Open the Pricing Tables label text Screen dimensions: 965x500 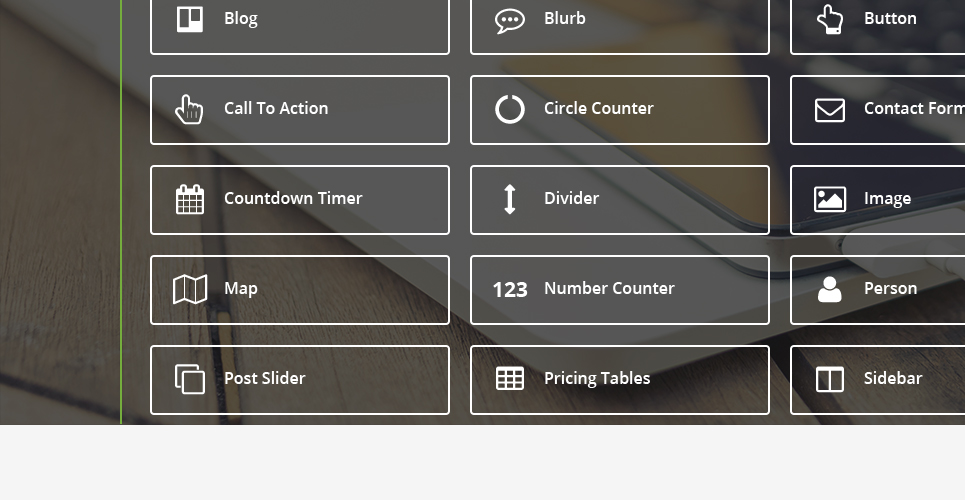pos(597,379)
